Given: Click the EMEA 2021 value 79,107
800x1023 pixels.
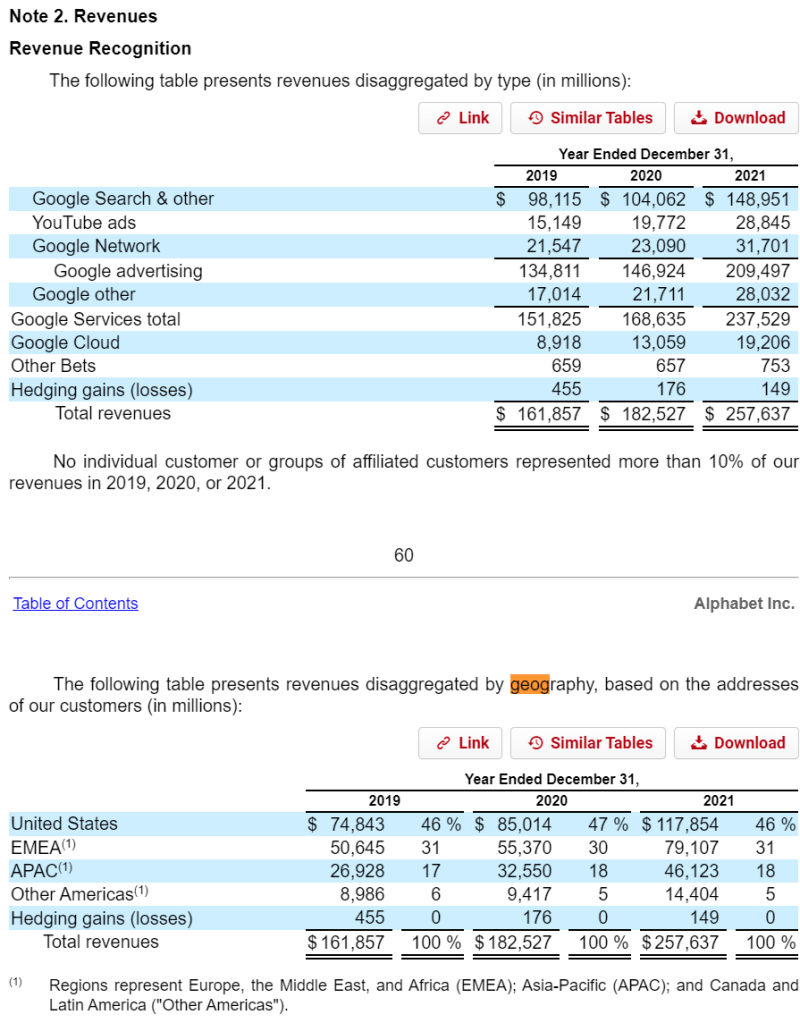Looking at the screenshot, I should pos(692,847).
